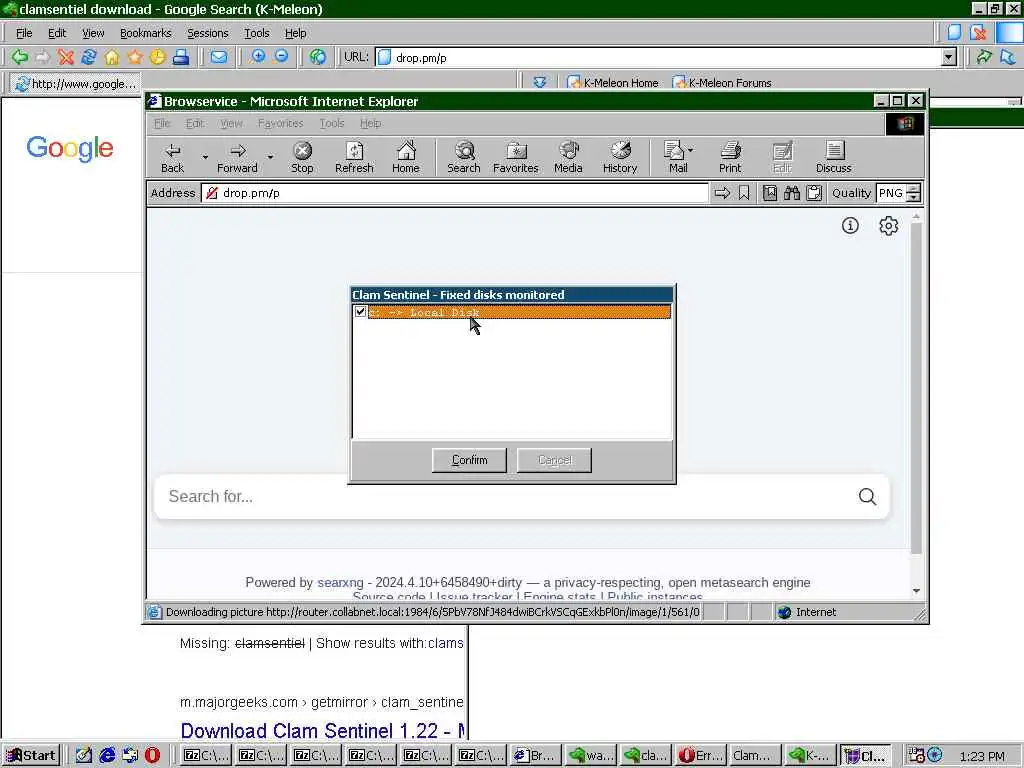The image size is (1024, 768).
Task: Click the red Stop icon in K-Meleon toolbar
Action: [x=65, y=57]
